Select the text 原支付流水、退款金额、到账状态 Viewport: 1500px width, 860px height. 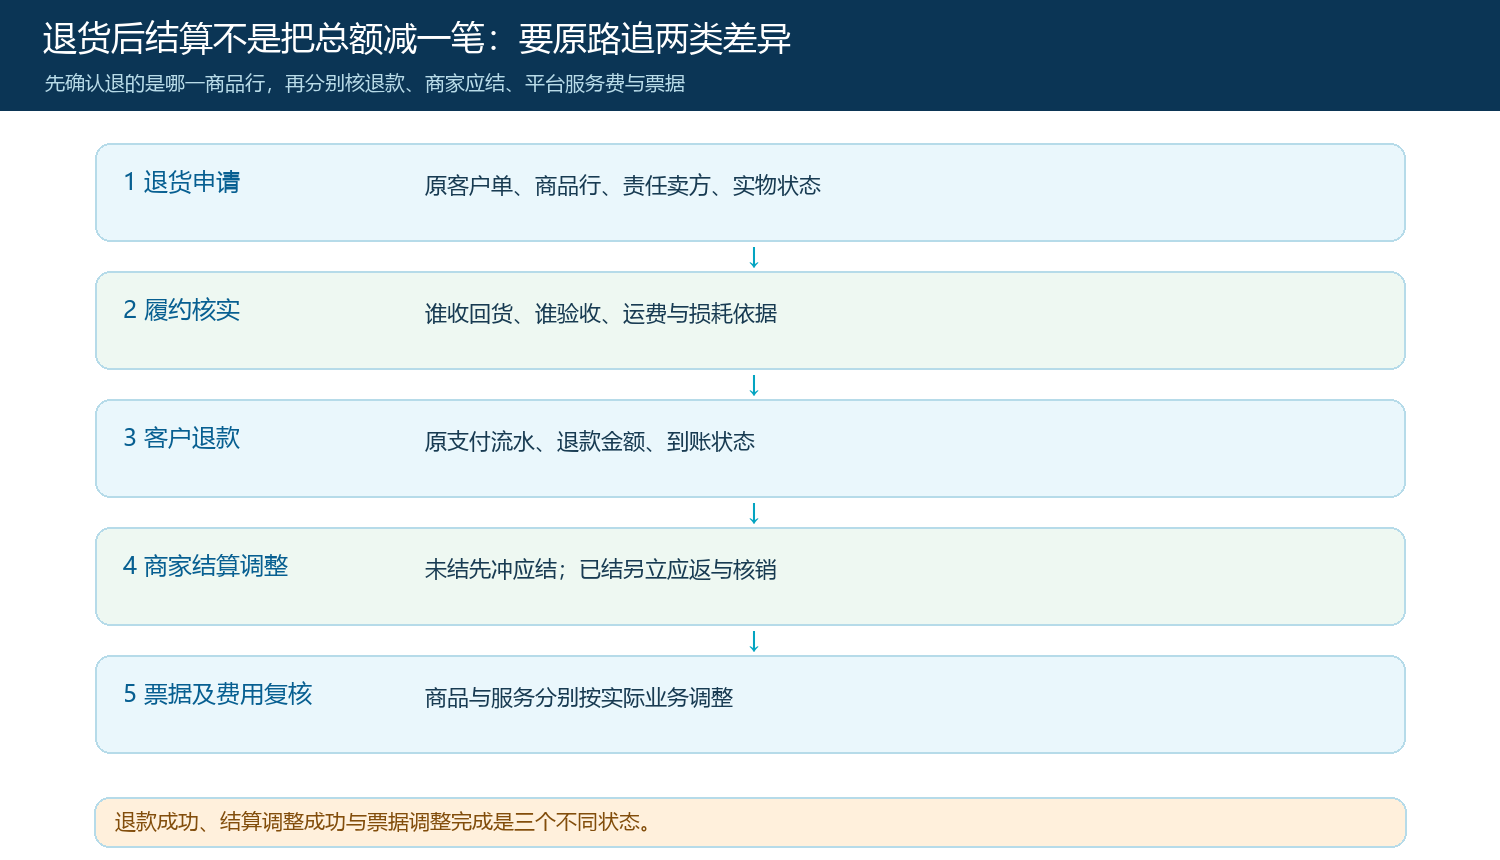[590, 442]
